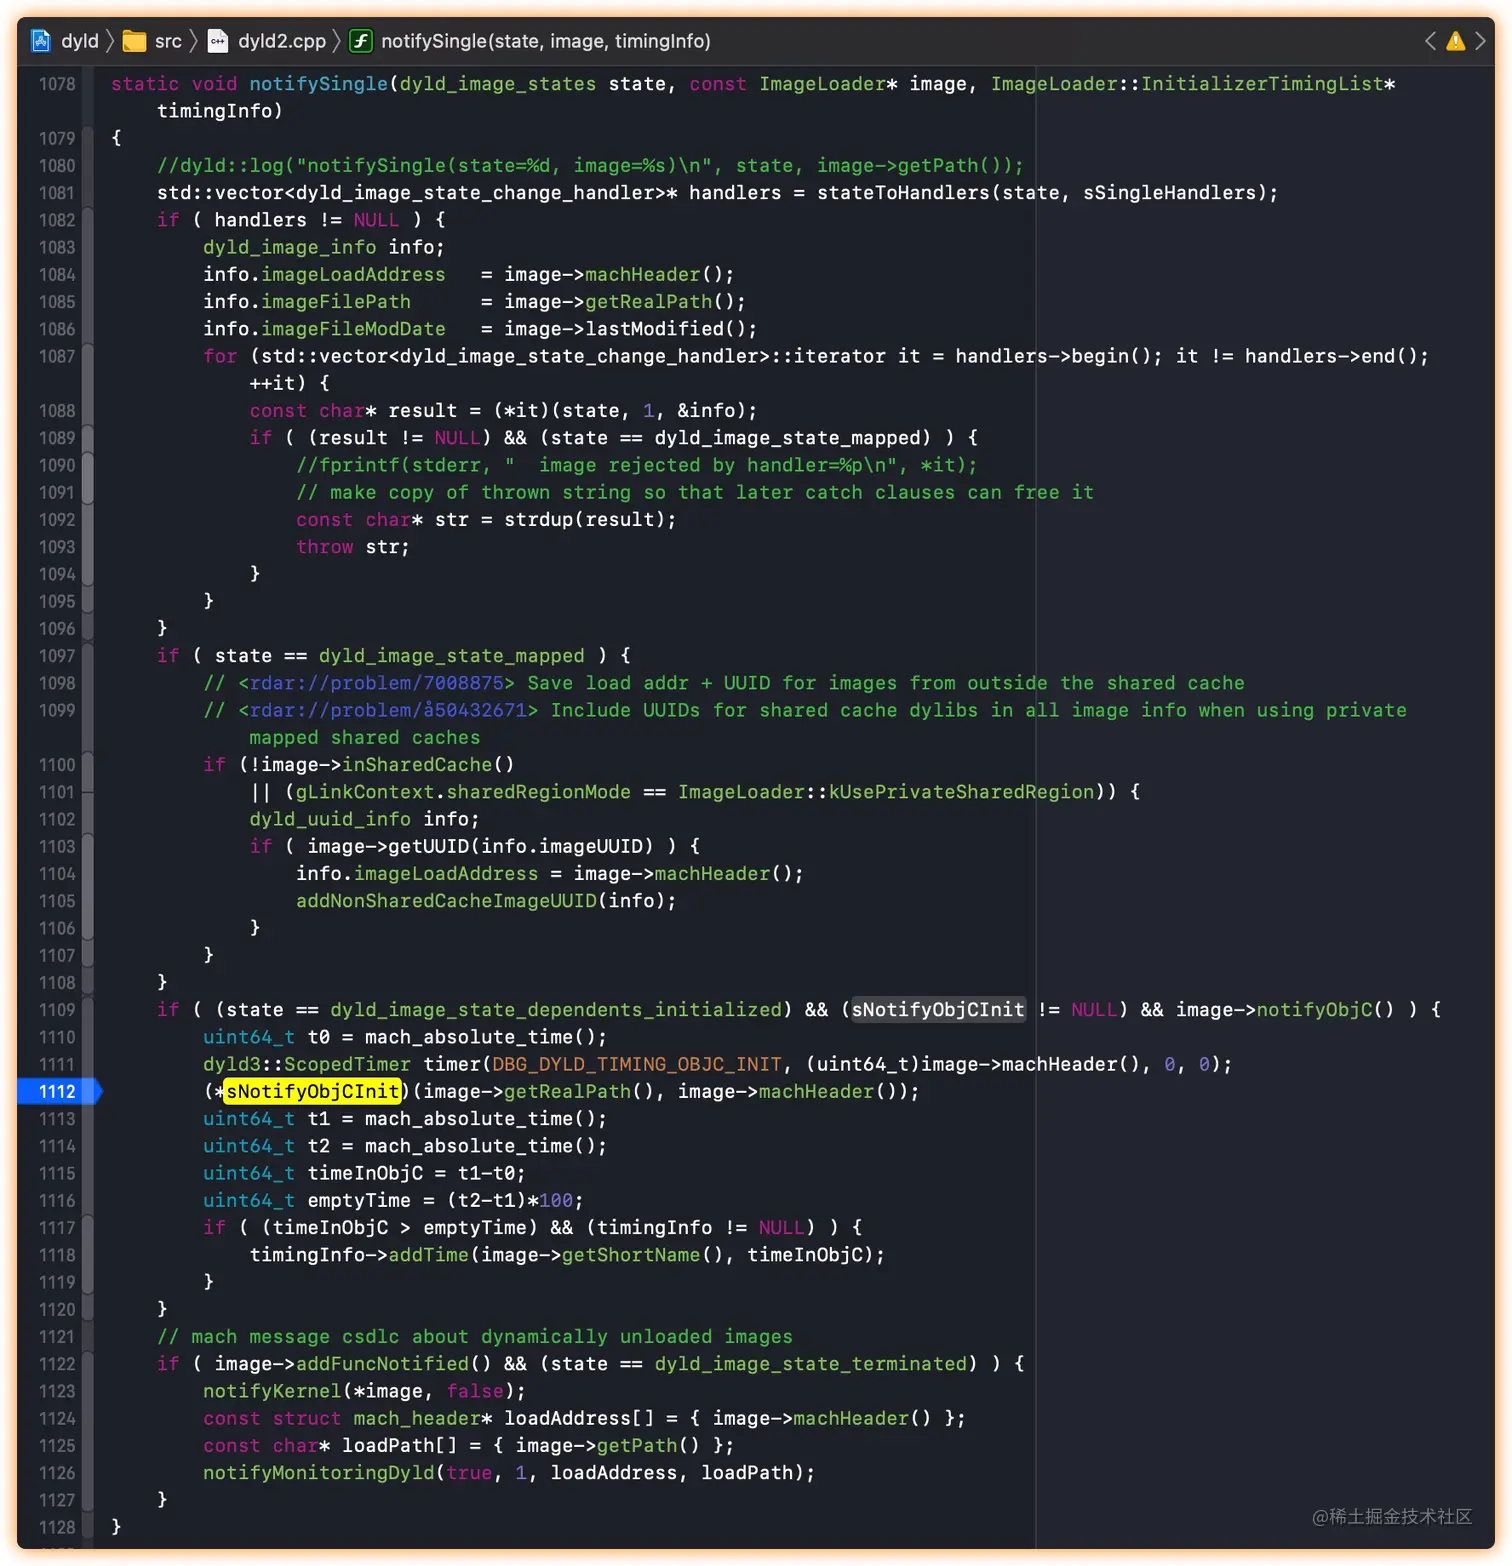This screenshot has height=1566, width=1512.
Task: Click the notifyMonitoringDyld function call
Action: pyautogui.click(x=319, y=1473)
